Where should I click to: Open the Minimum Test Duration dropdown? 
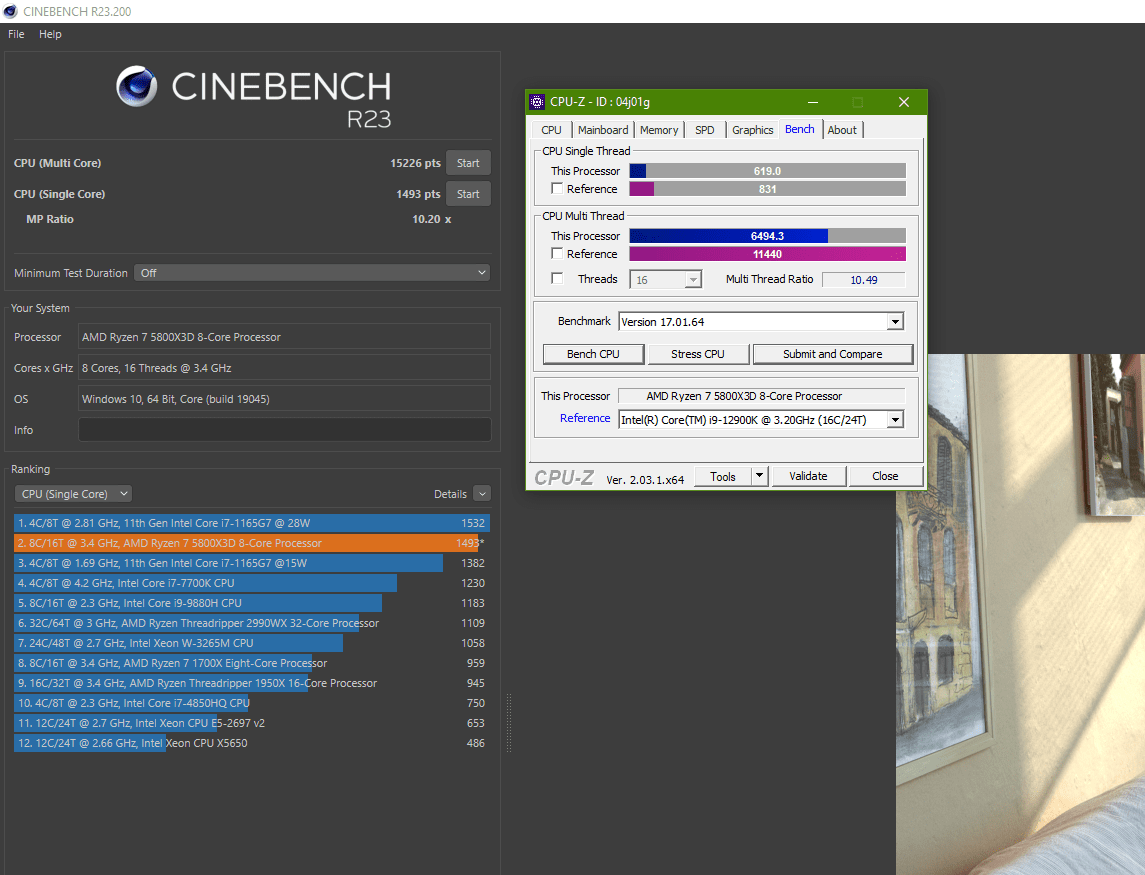312,272
